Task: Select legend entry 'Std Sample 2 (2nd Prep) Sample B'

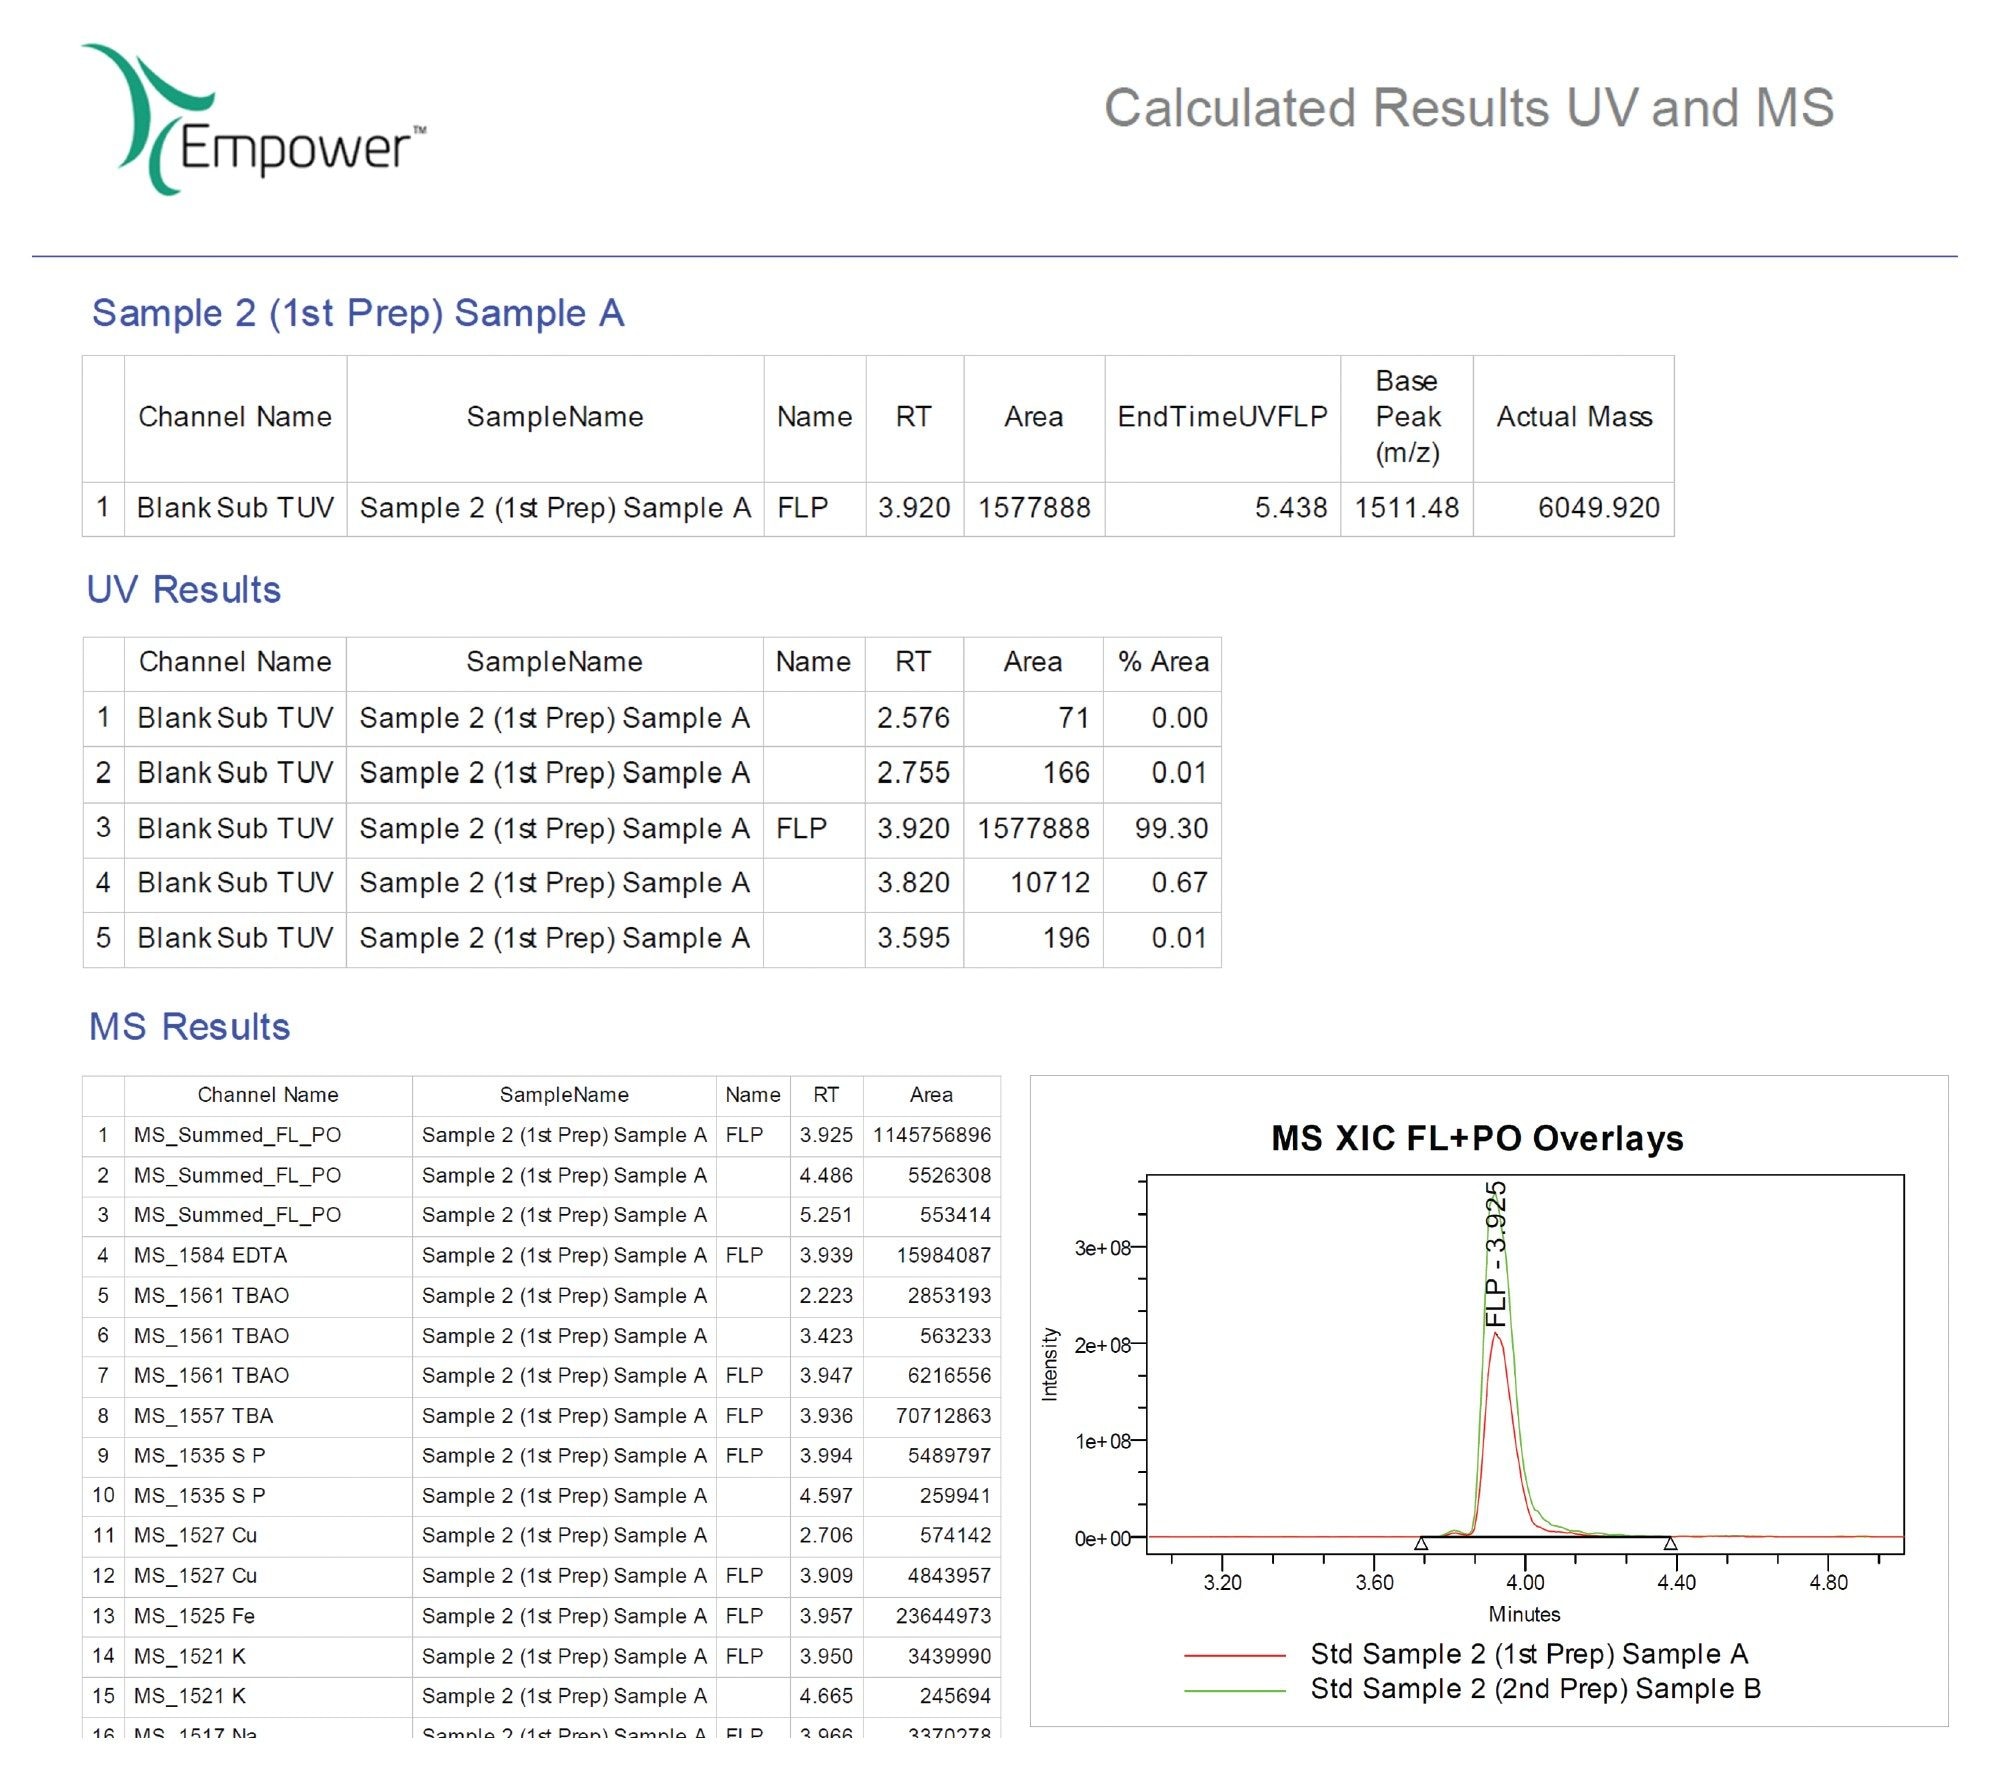Action: click(1536, 1689)
